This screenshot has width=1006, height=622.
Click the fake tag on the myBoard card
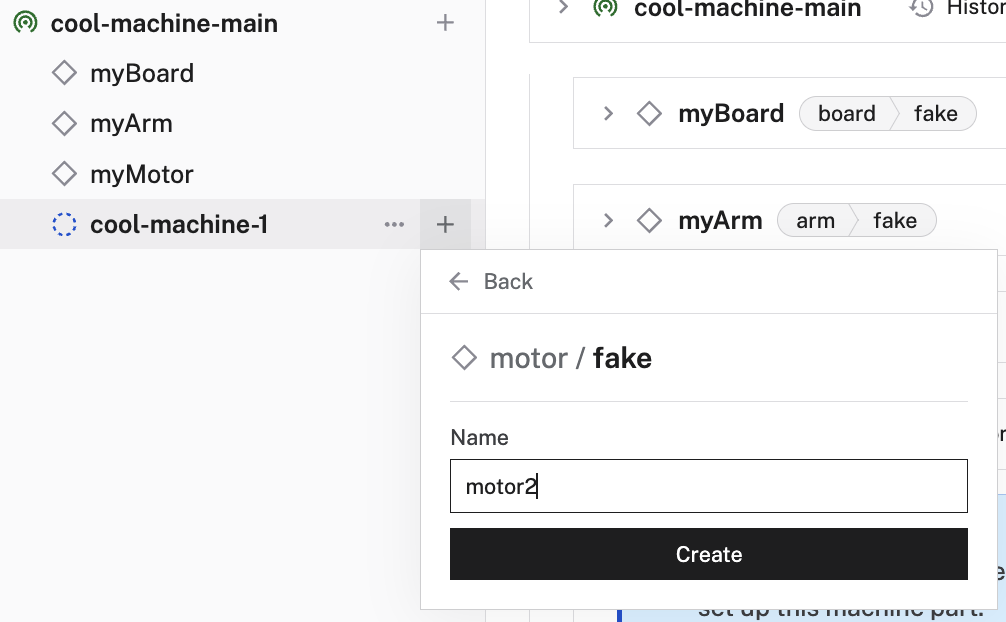[x=934, y=113]
